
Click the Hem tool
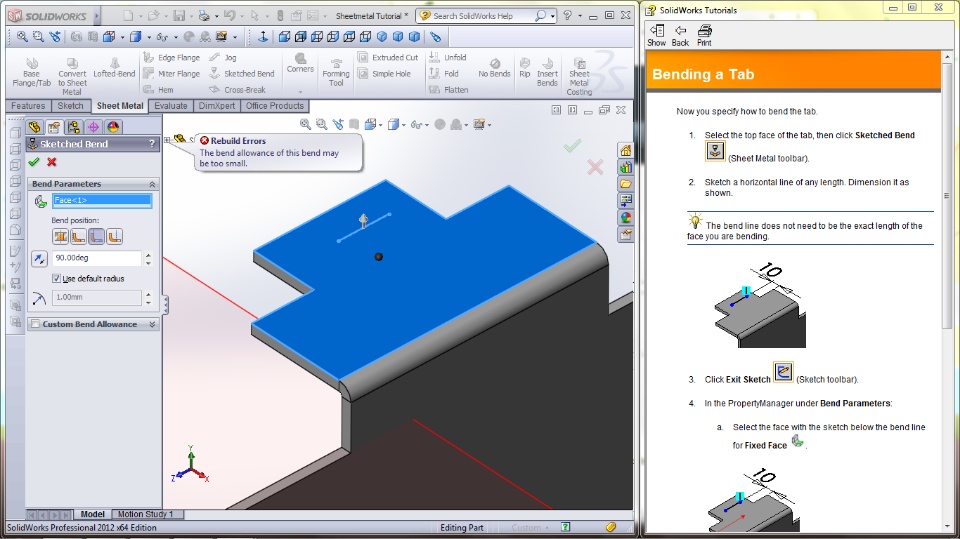[x=159, y=89]
